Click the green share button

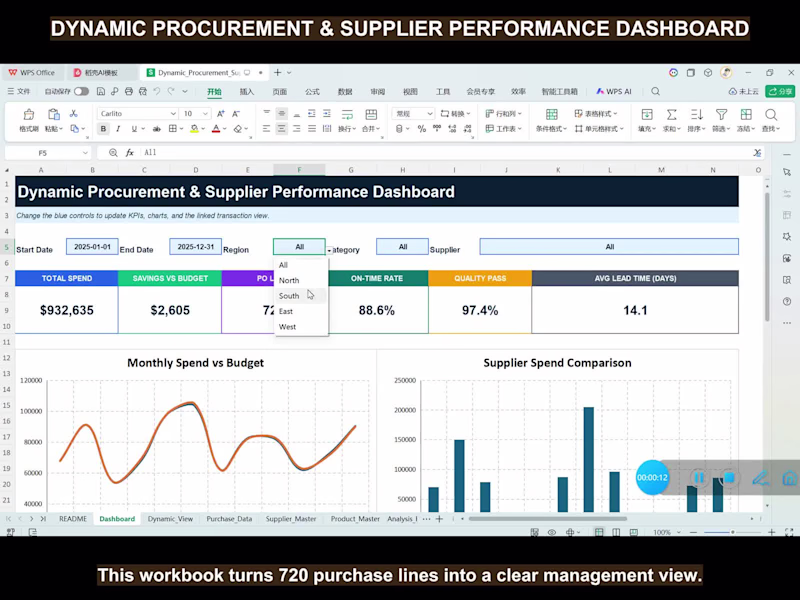780,91
